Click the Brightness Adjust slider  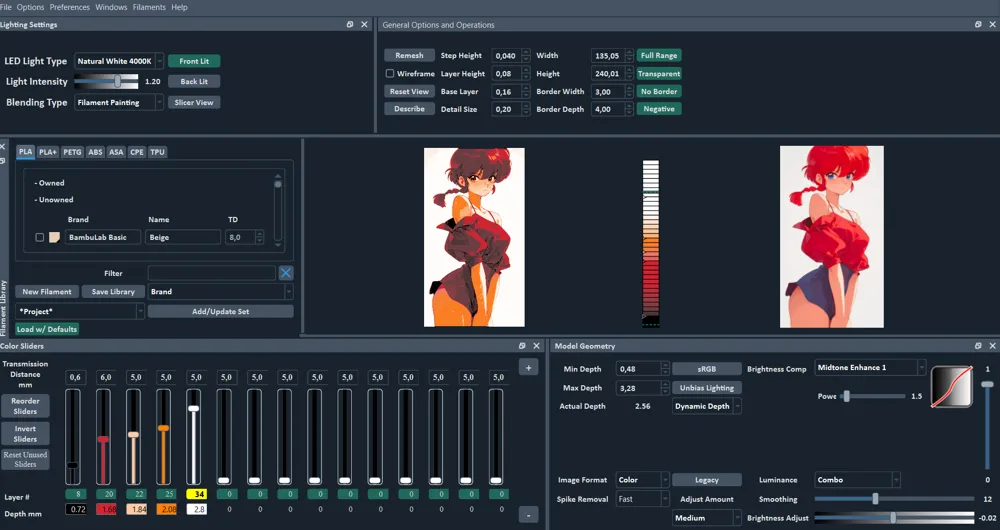click(x=894, y=518)
